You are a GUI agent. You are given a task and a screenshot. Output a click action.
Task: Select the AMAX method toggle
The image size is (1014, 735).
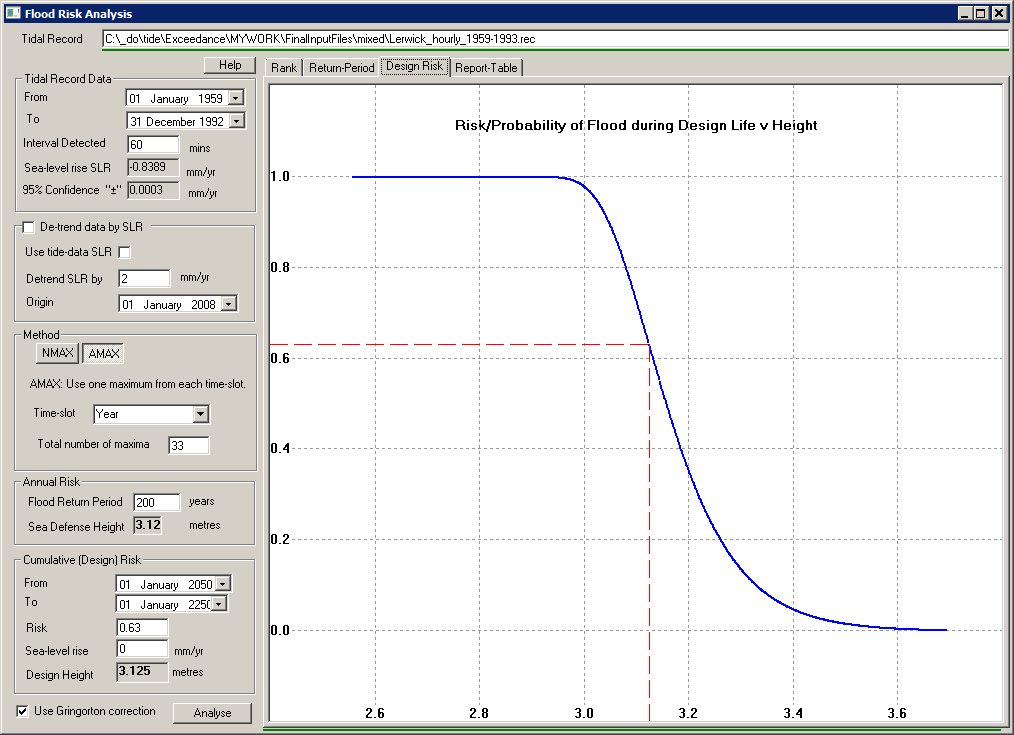[103, 354]
